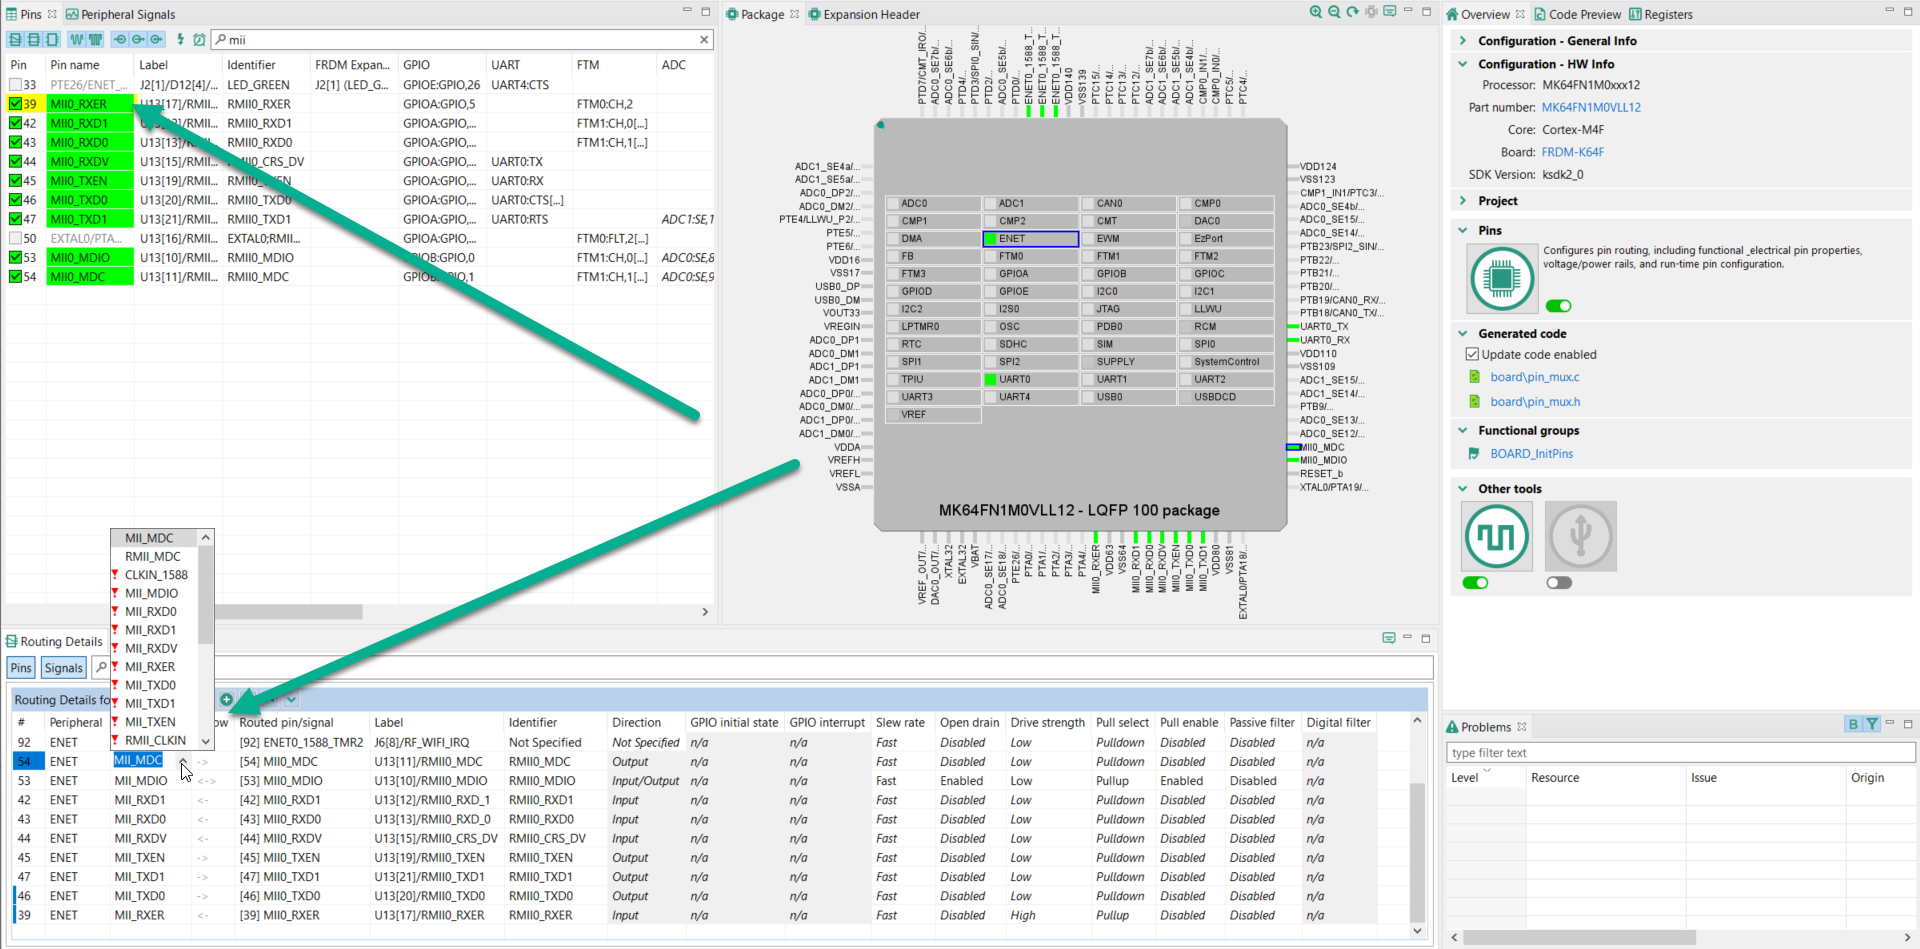
Task: Click the clock icon in the Pins toolbar
Action: (199, 39)
